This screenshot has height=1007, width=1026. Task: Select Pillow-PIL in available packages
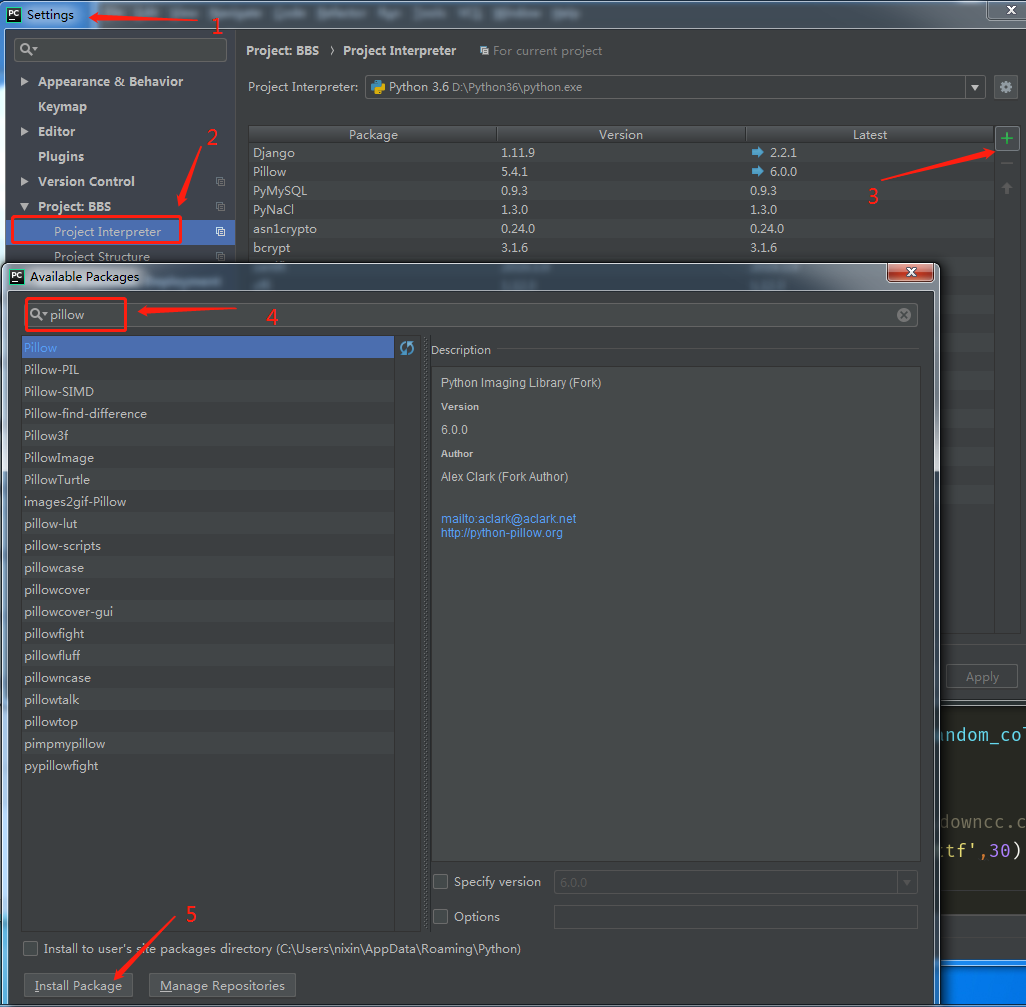click(x=208, y=370)
